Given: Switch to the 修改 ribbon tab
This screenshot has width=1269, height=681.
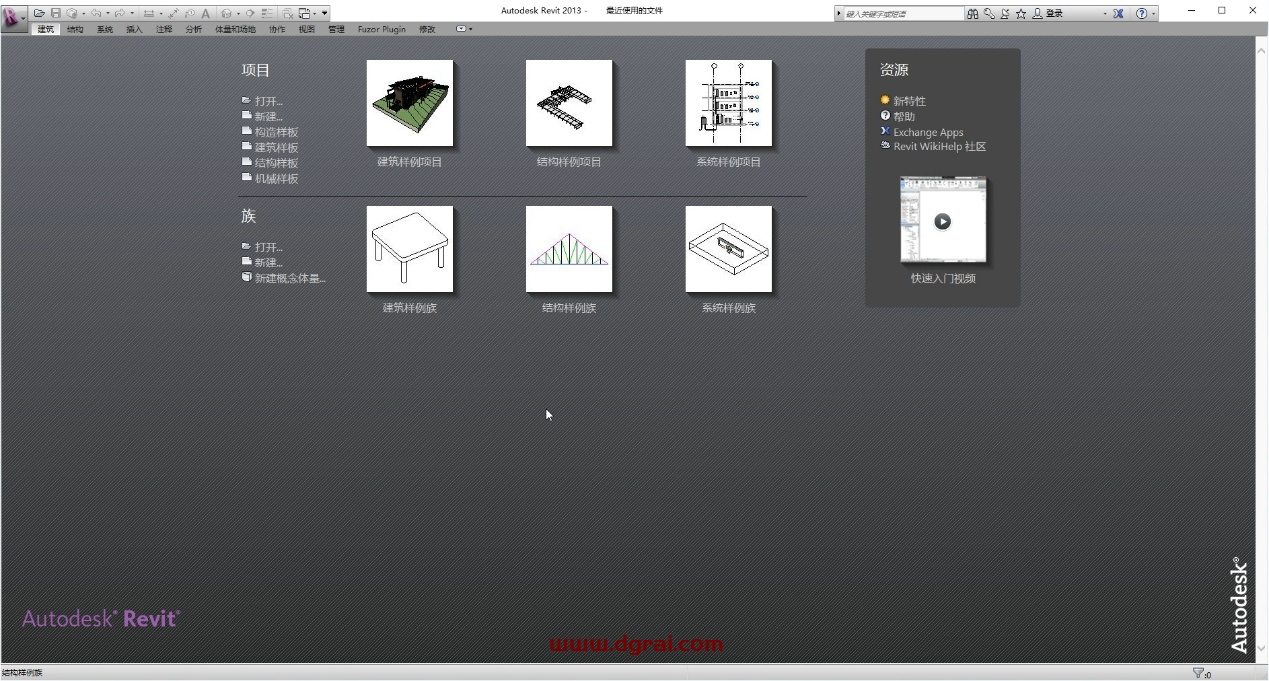Looking at the screenshot, I should pos(427,29).
